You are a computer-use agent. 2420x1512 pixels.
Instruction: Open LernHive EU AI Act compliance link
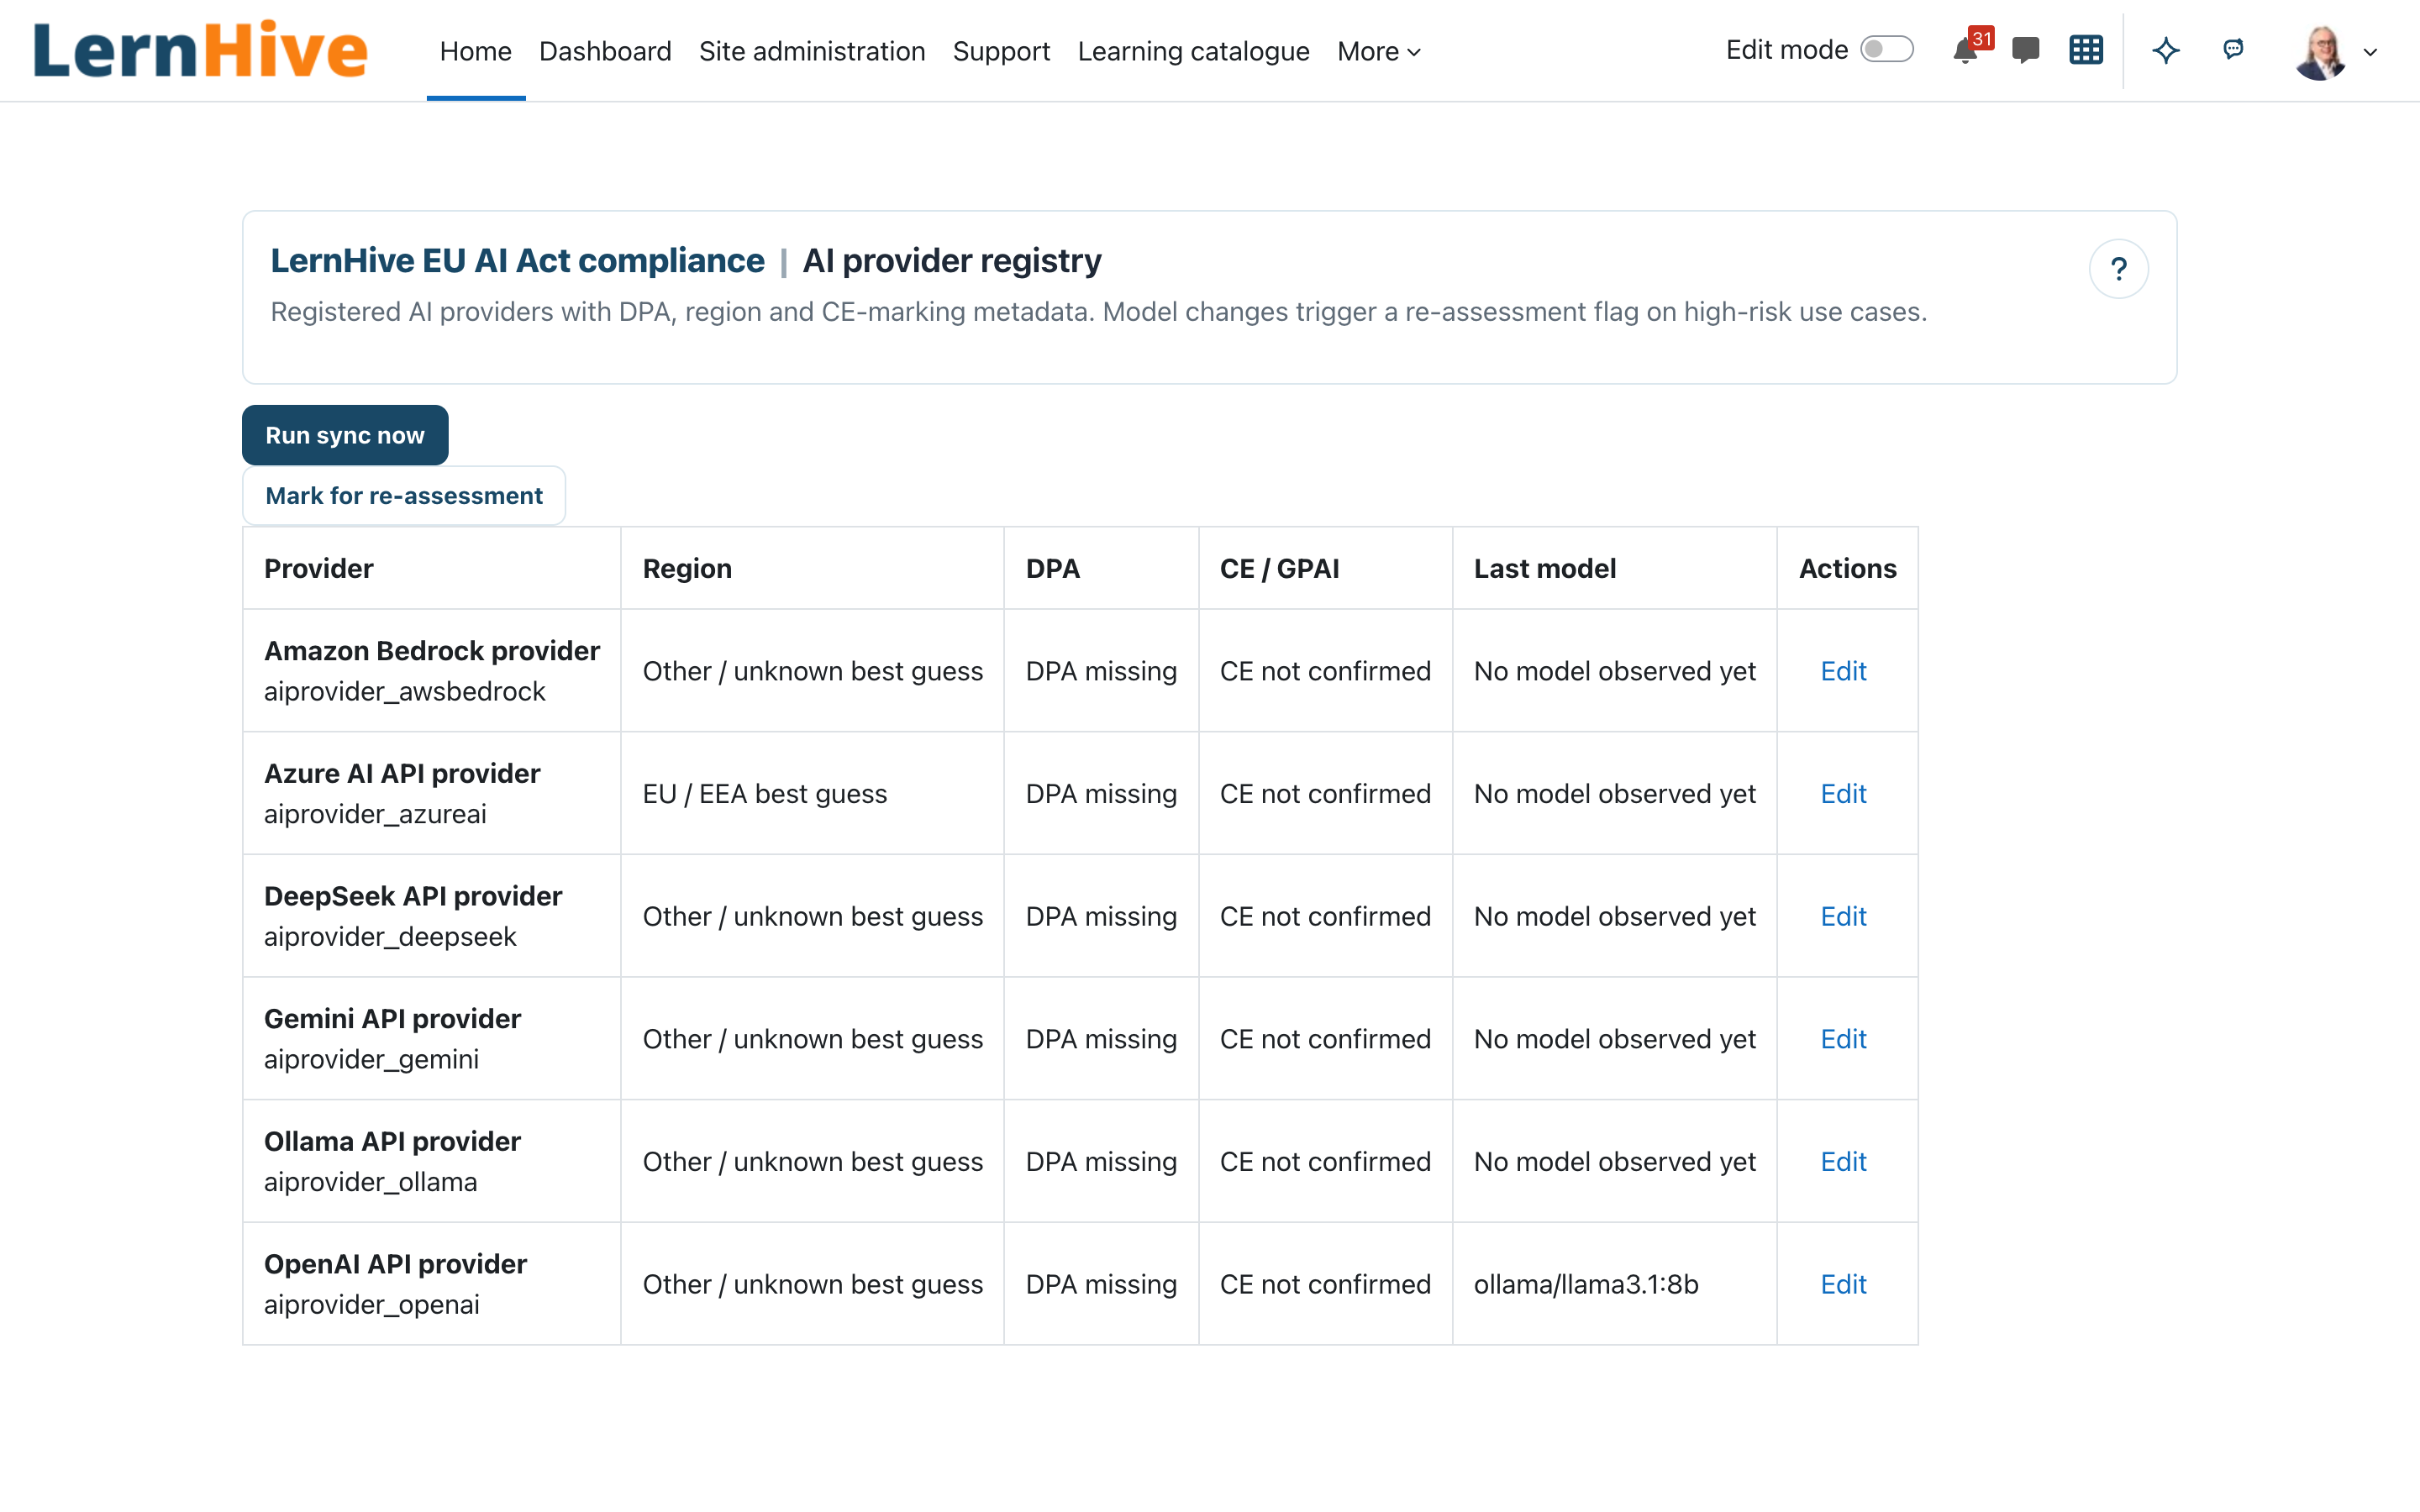pyautogui.click(x=517, y=260)
